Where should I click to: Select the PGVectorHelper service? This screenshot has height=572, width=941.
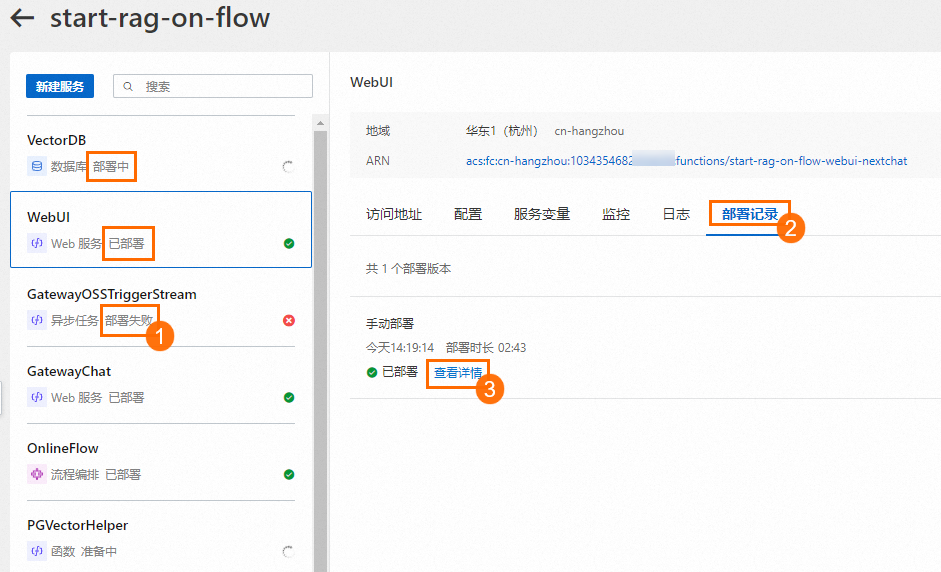click(161, 537)
